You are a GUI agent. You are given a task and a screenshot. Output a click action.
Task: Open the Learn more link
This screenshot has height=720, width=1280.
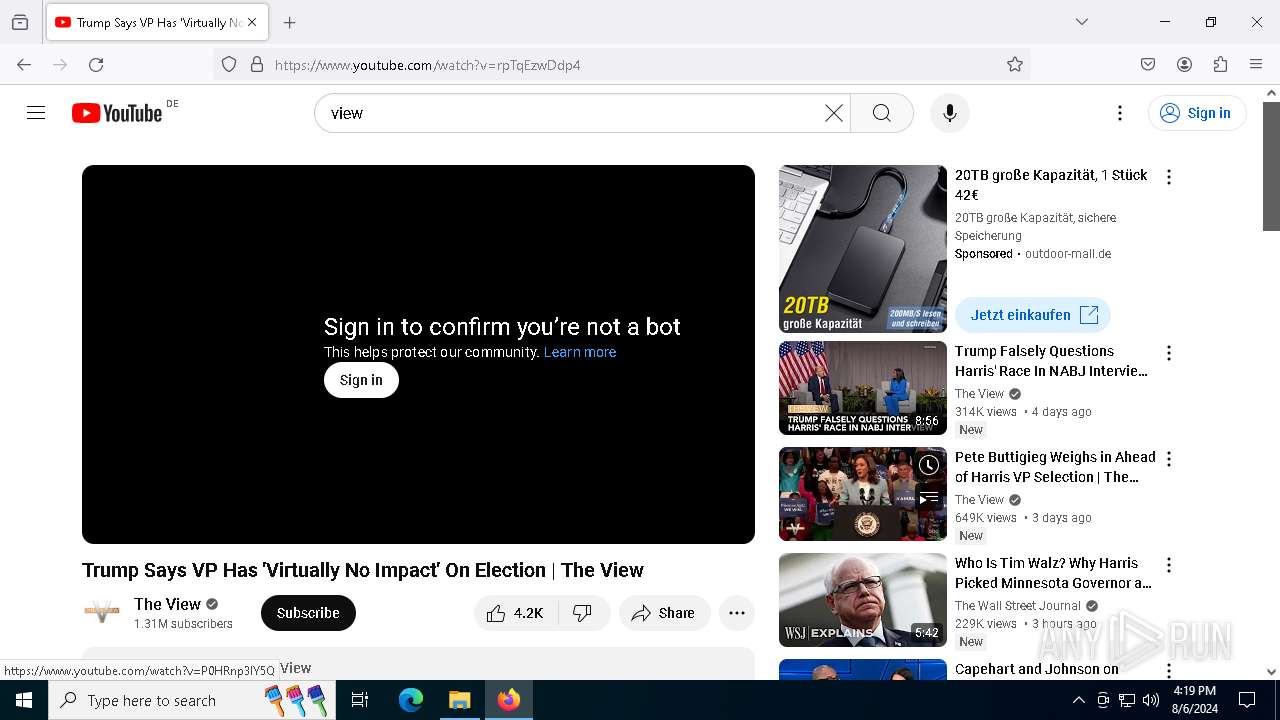point(580,352)
